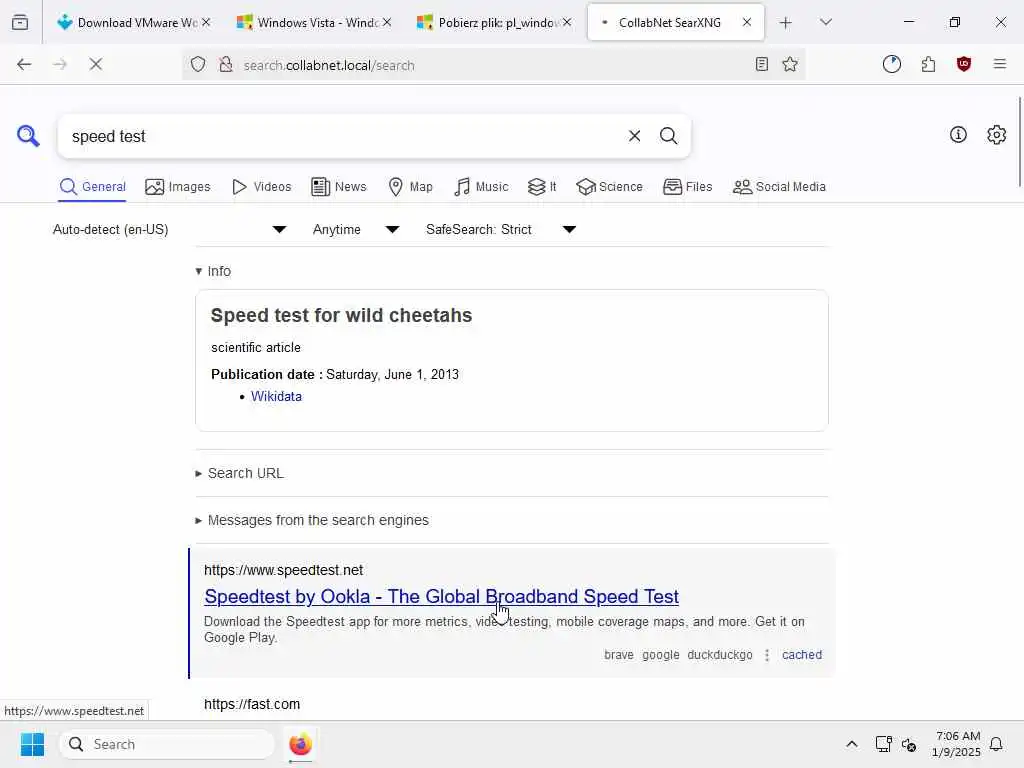Stop page loading with the X button
Image resolution: width=1024 pixels, height=768 pixels.
(x=95, y=64)
